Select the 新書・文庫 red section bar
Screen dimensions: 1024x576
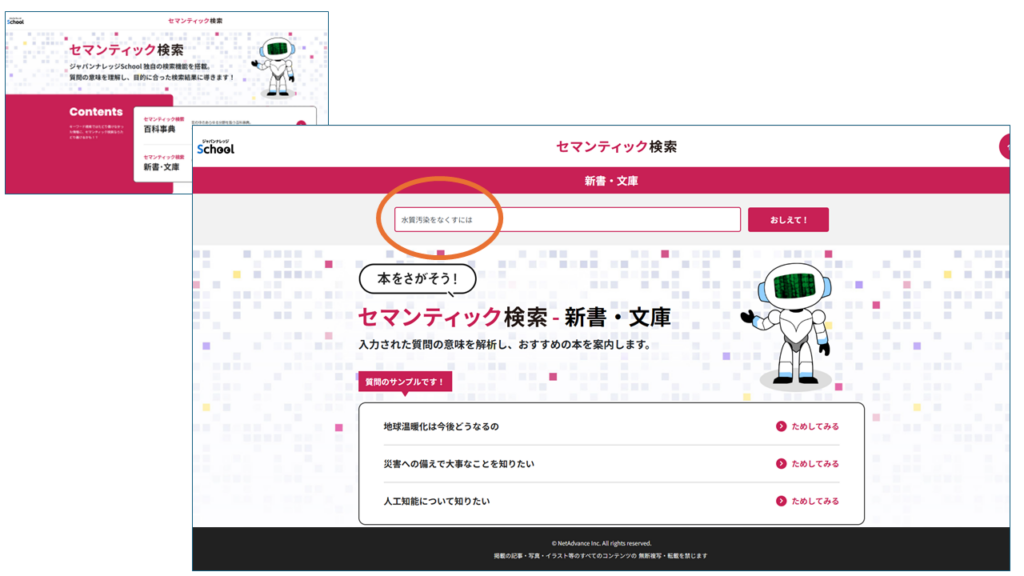tap(601, 181)
